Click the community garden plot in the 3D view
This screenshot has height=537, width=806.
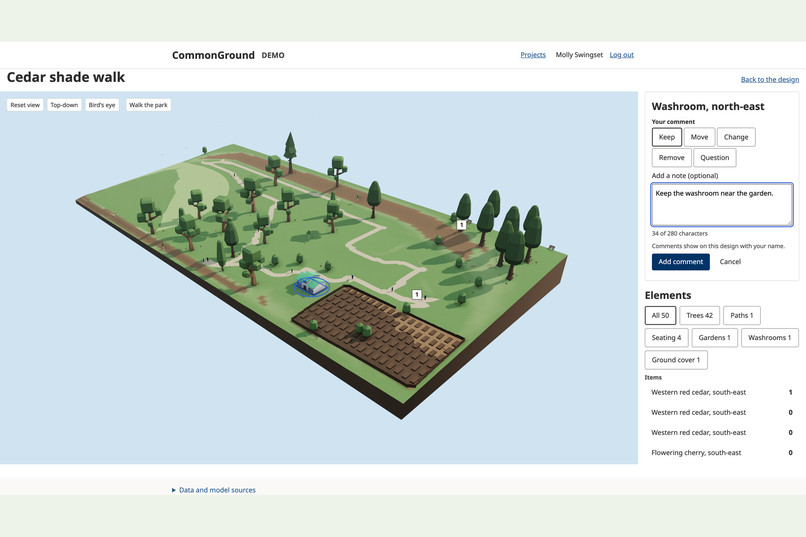click(378, 337)
